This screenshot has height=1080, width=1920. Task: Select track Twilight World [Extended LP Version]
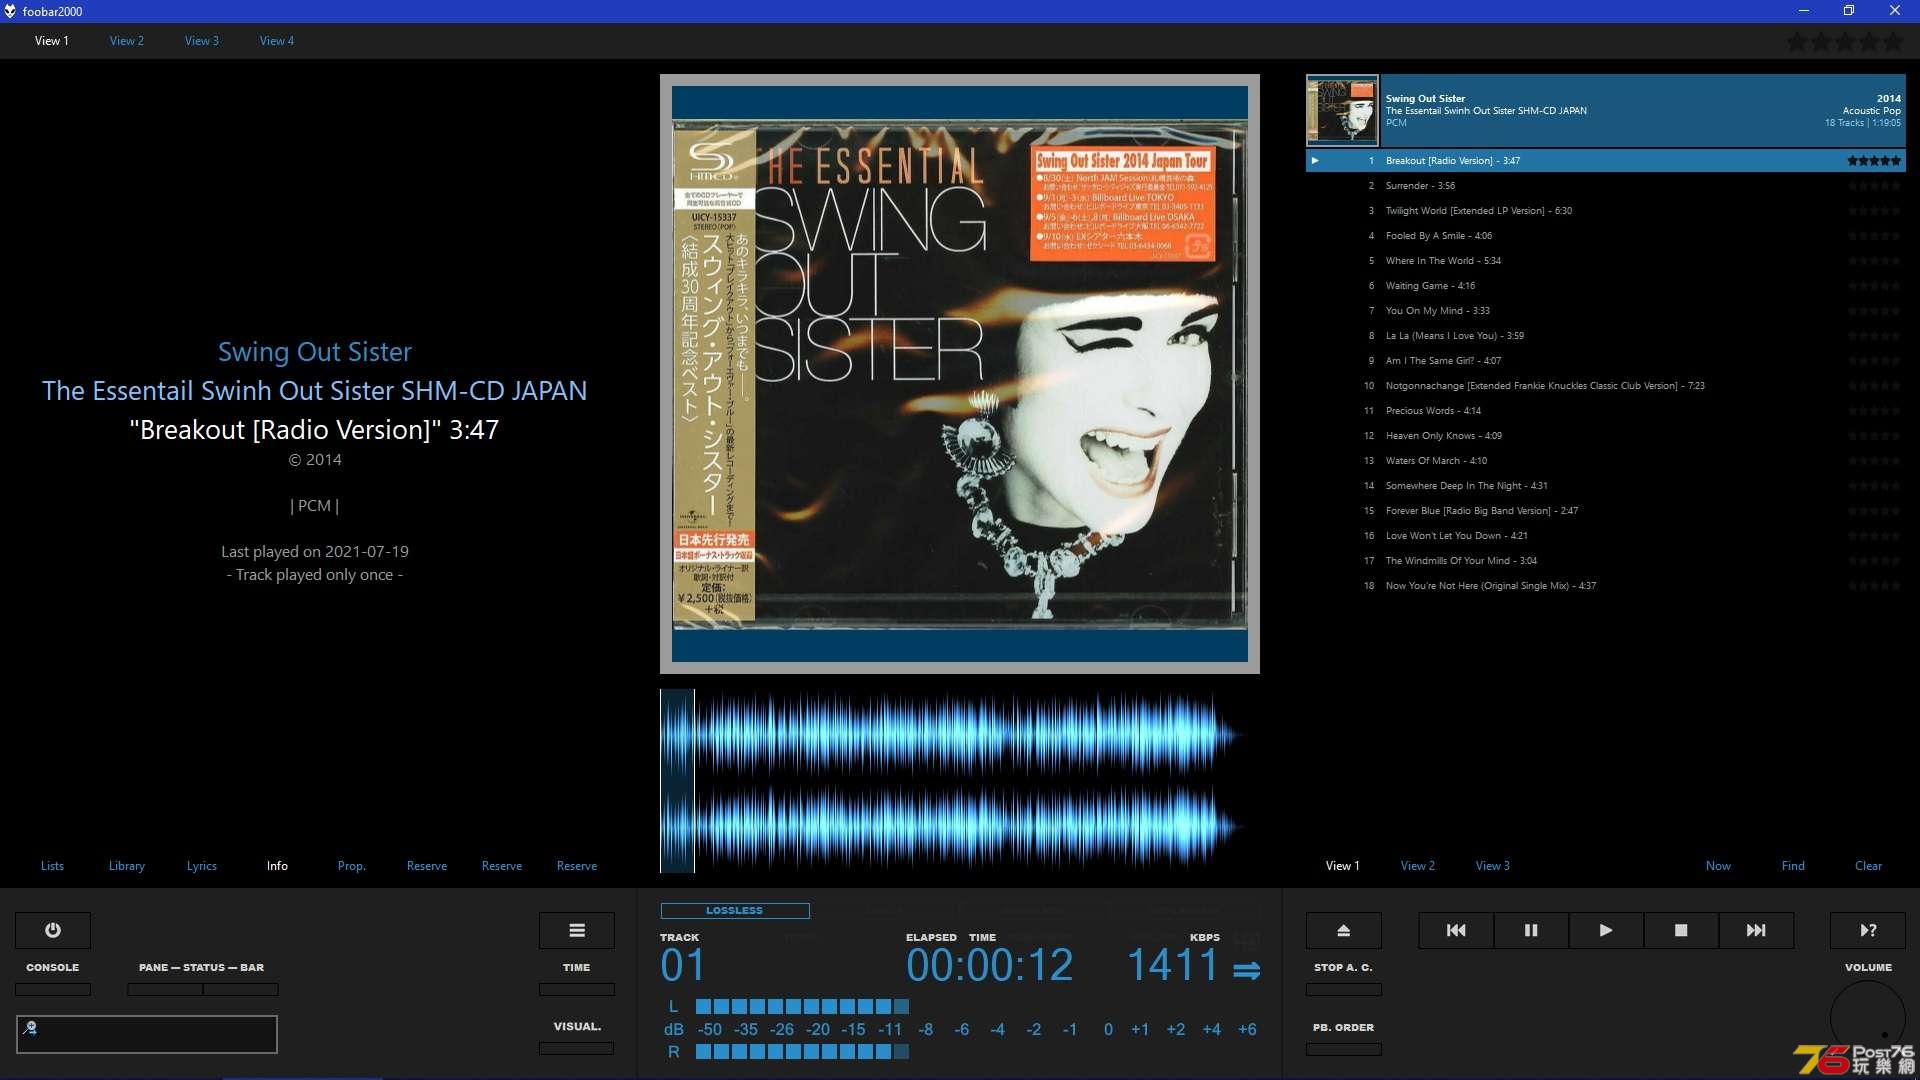[1605, 211]
